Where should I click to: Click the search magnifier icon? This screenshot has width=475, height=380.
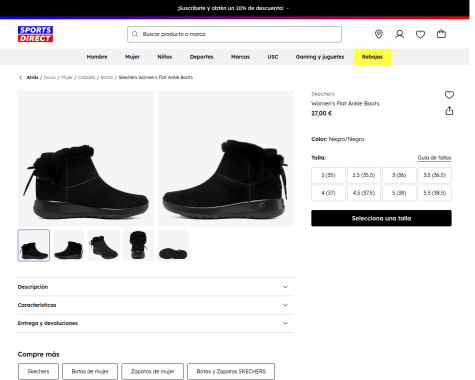click(x=135, y=34)
